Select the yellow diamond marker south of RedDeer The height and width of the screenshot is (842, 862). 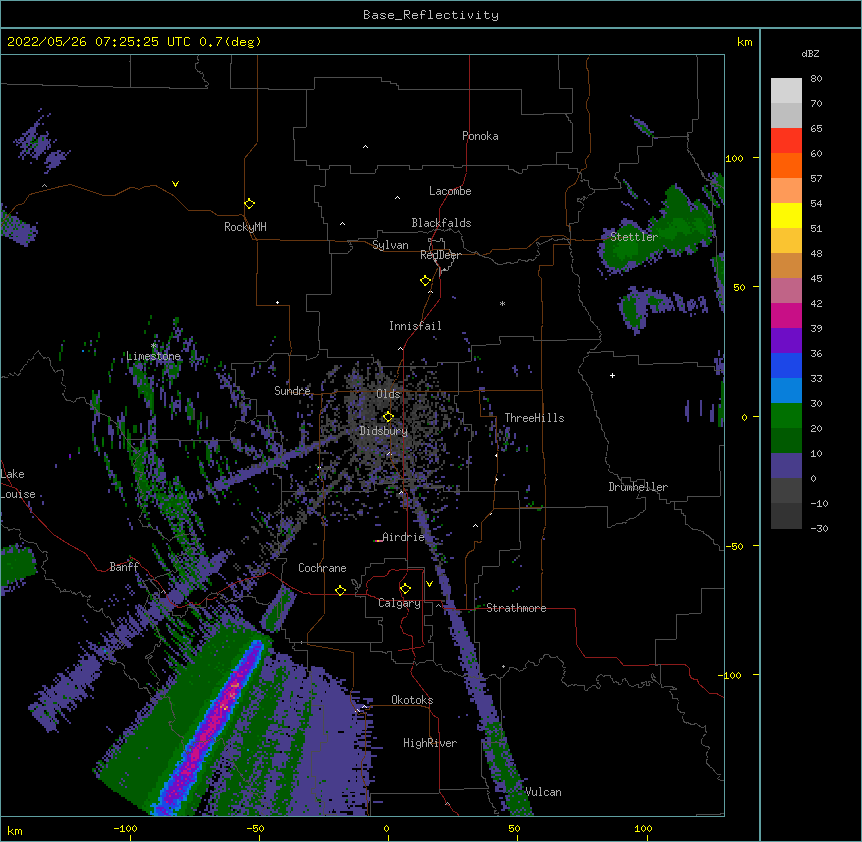point(426,281)
